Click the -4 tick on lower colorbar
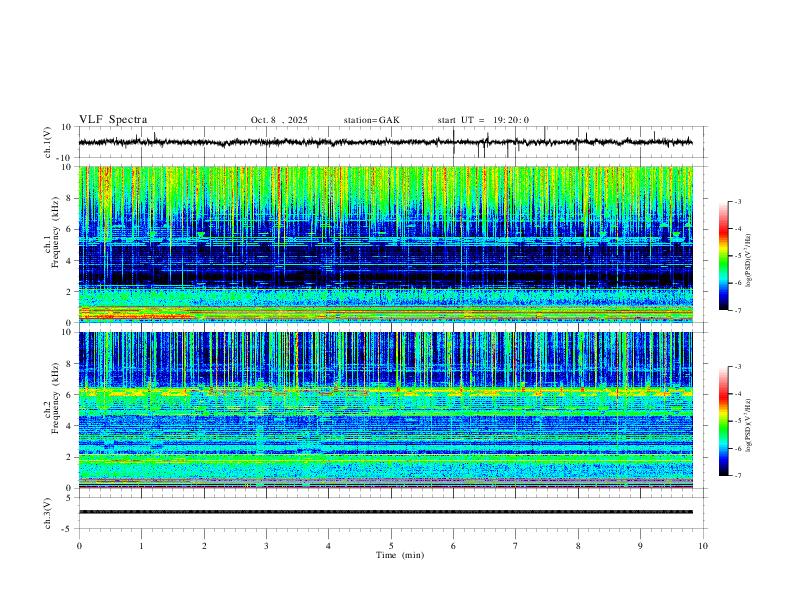Image resolution: width=792 pixels, height=612 pixels. pyautogui.click(x=737, y=394)
